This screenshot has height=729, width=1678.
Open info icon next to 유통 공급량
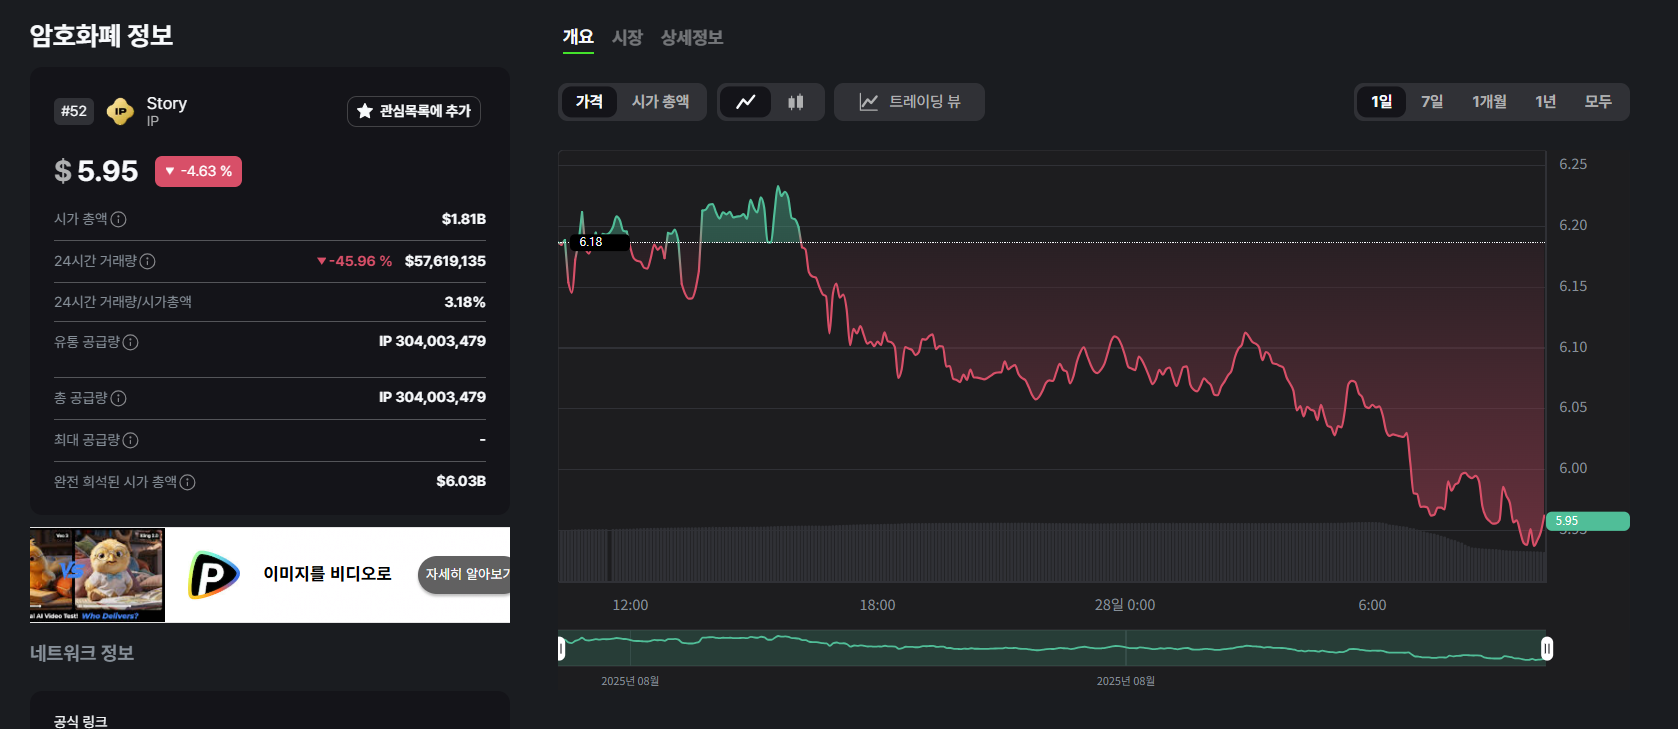(x=130, y=342)
